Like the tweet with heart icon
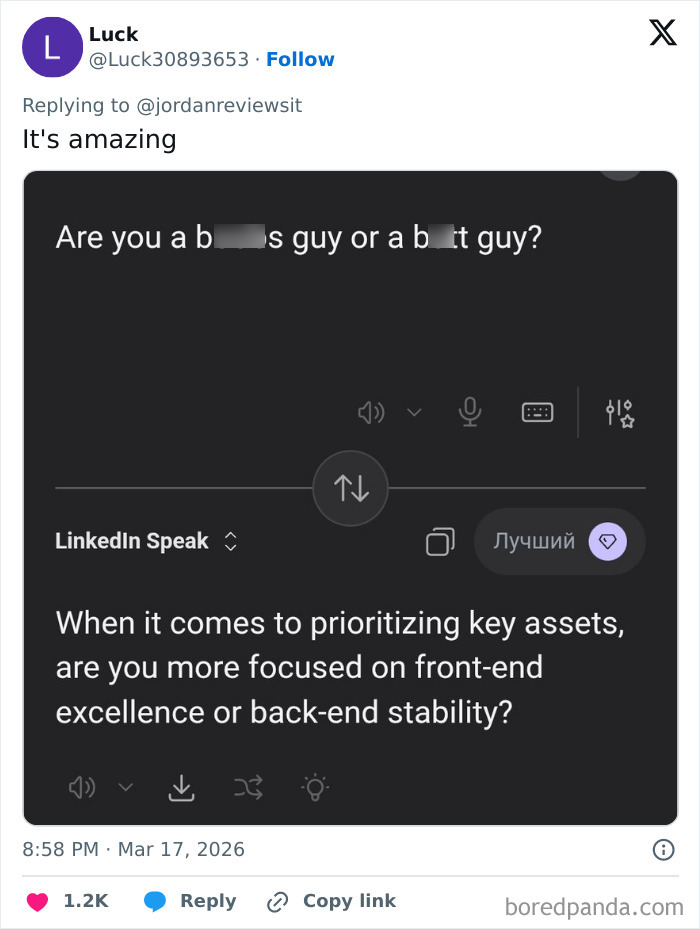The width and height of the screenshot is (700, 929). (x=37, y=901)
